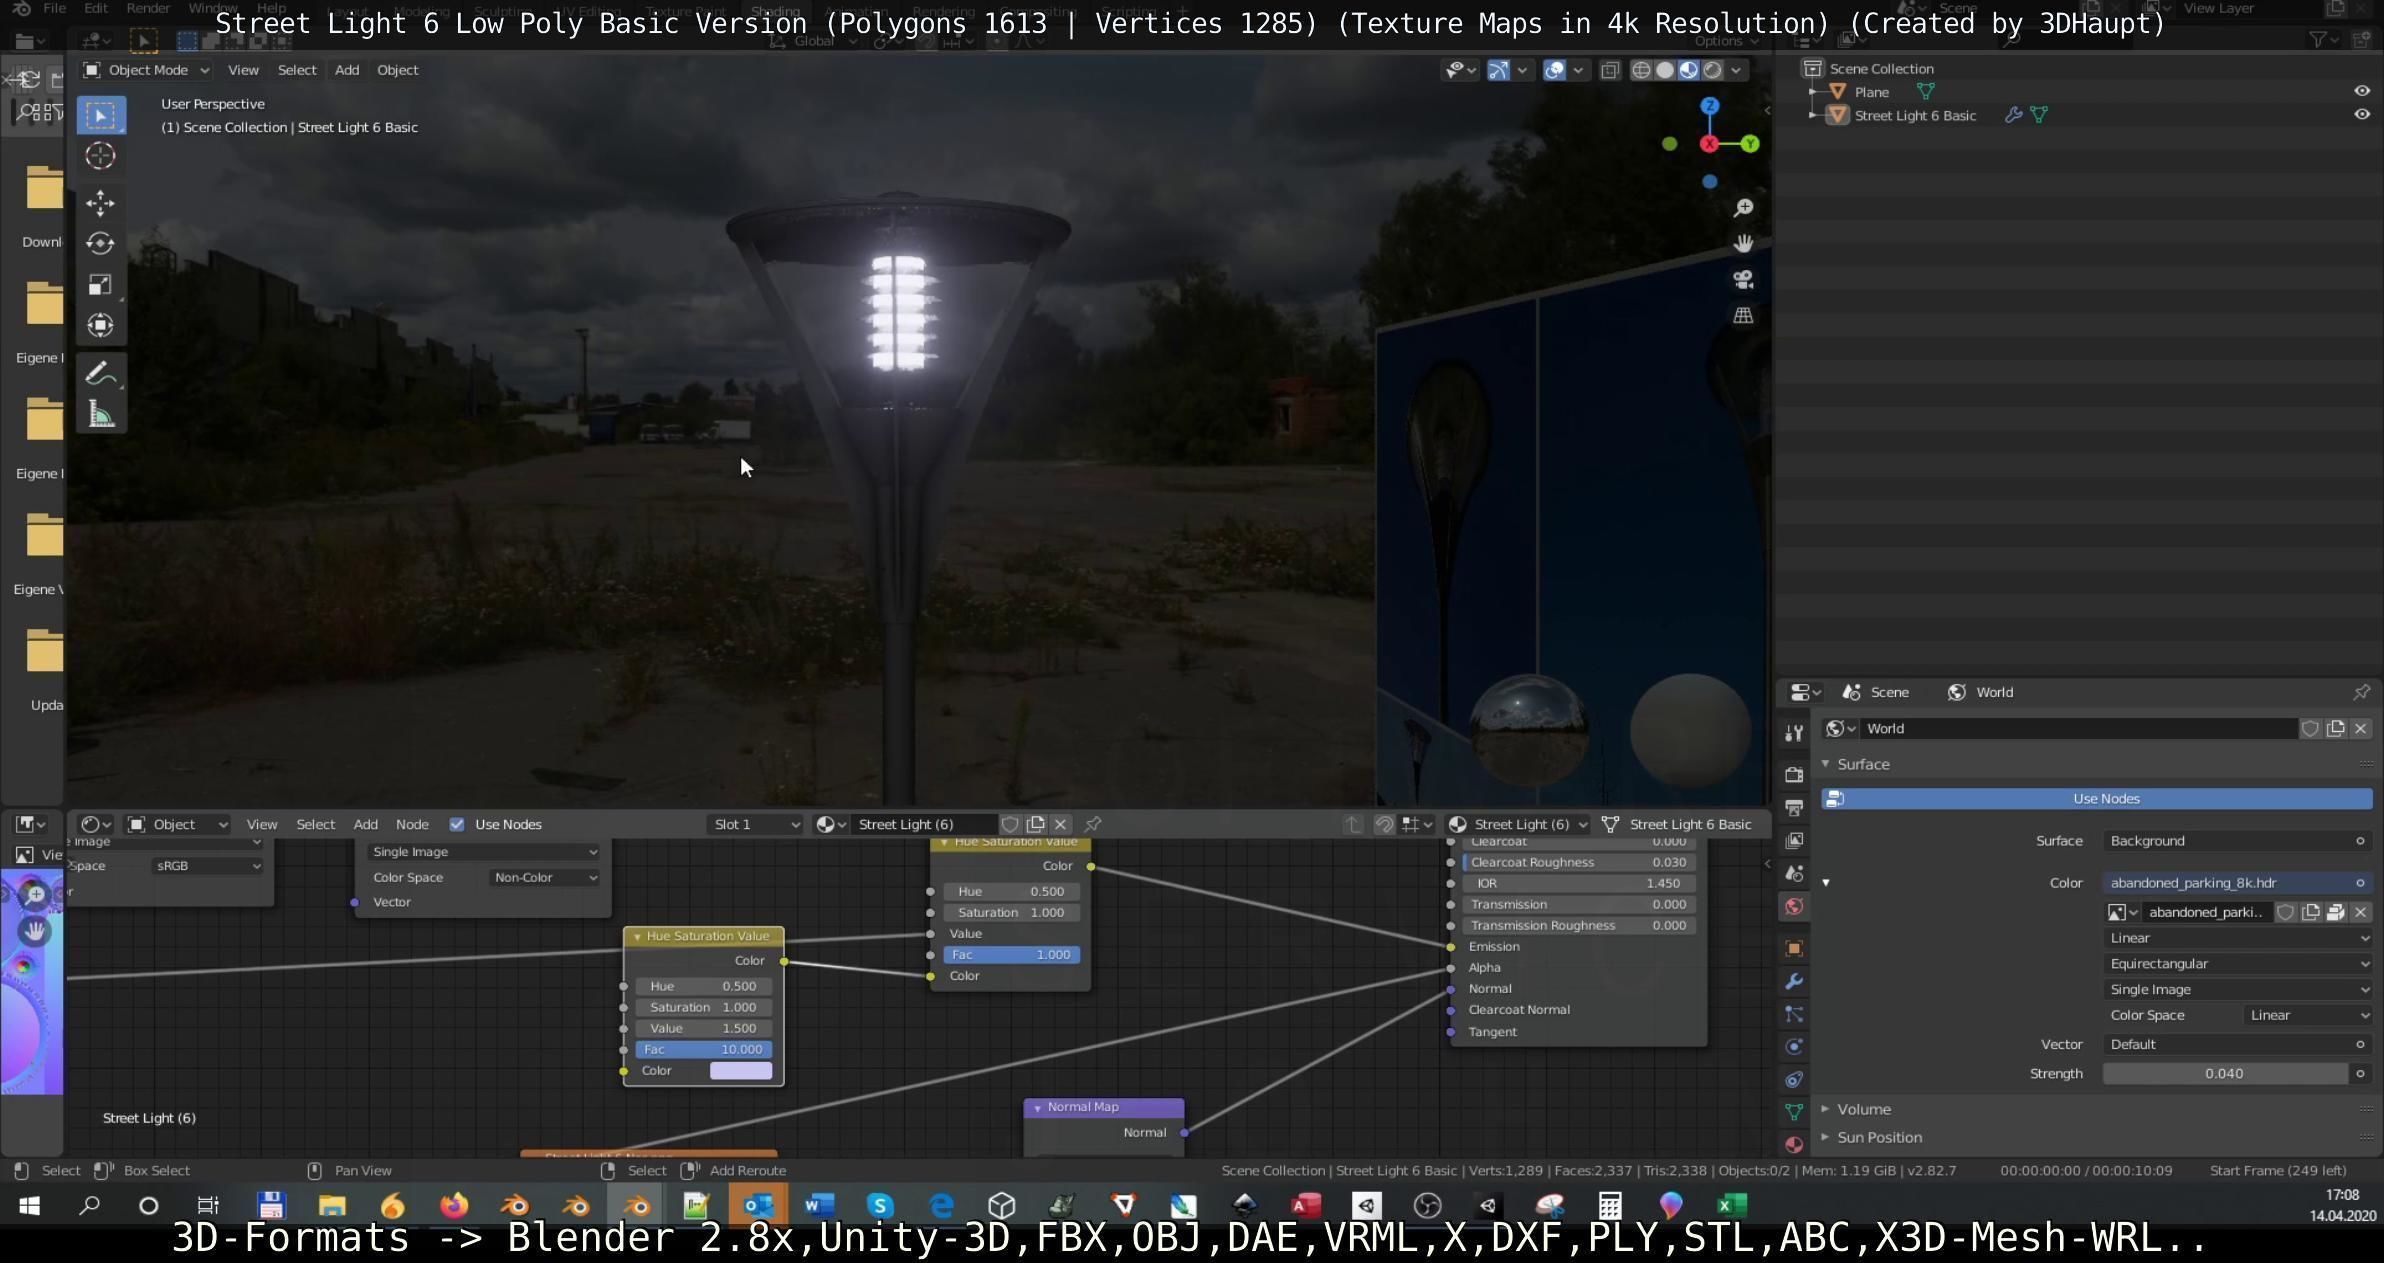Viewport: 2384px width, 1263px height.
Task: Open the Modifier properties wrench tab
Action: click(1794, 981)
